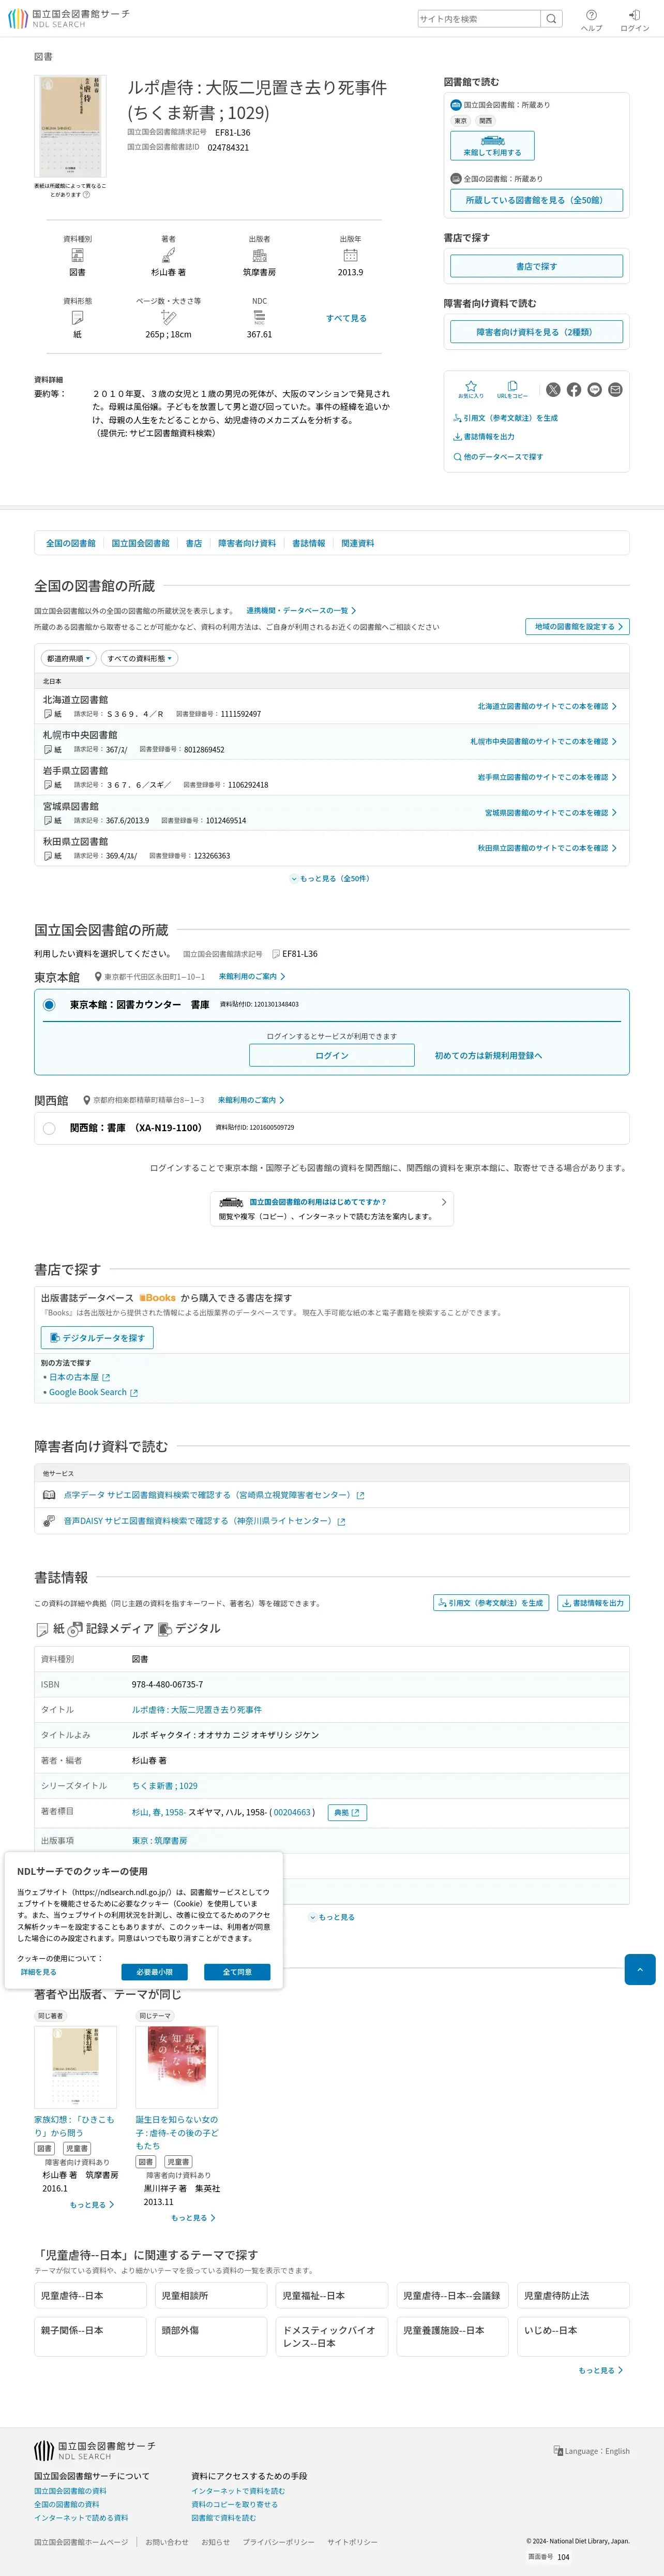Click 所蔵している図書館を見る（全50館）button

536,200
